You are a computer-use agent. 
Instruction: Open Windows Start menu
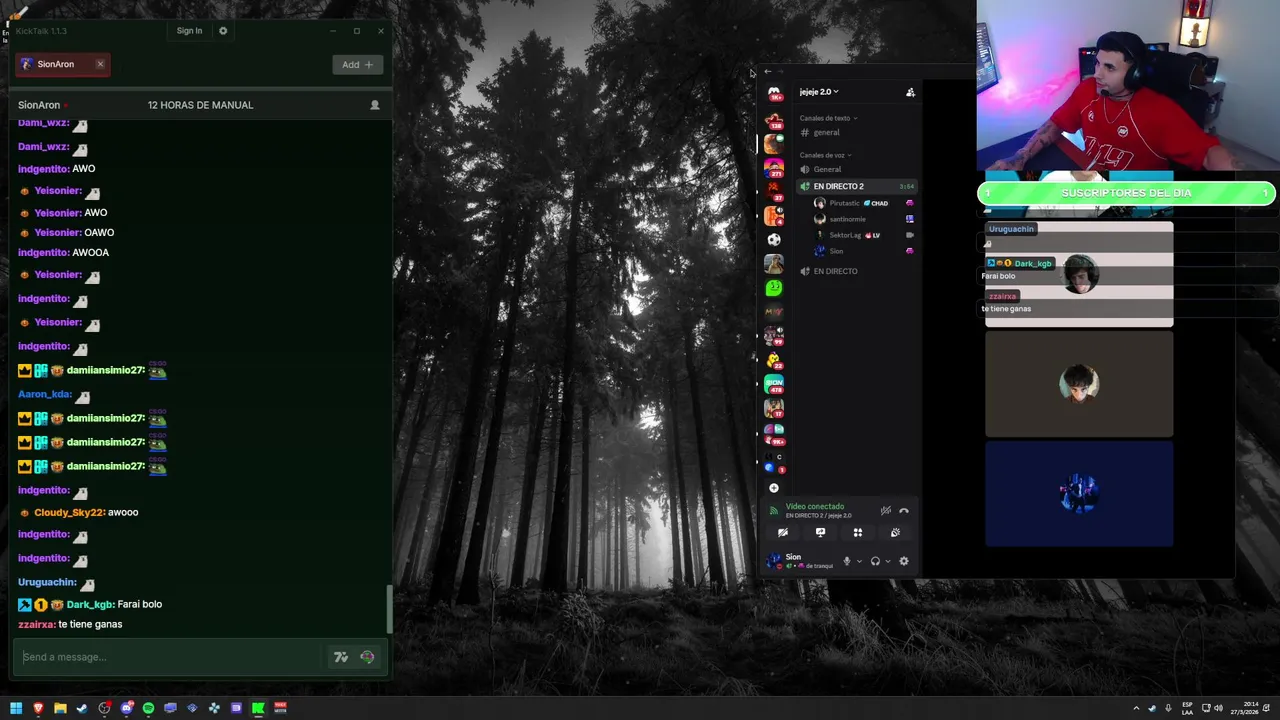(x=16, y=709)
